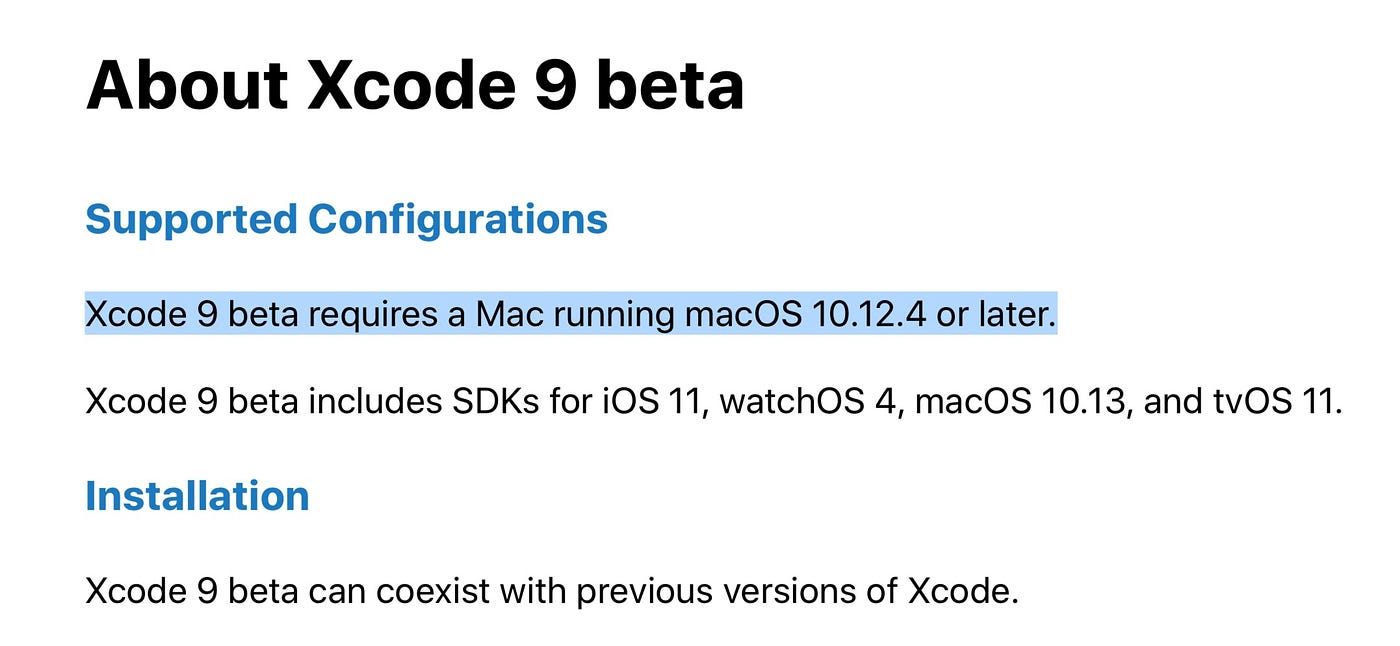
Task: Click the version number "10.12.4" in the highlighted line
Action: (x=868, y=315)
